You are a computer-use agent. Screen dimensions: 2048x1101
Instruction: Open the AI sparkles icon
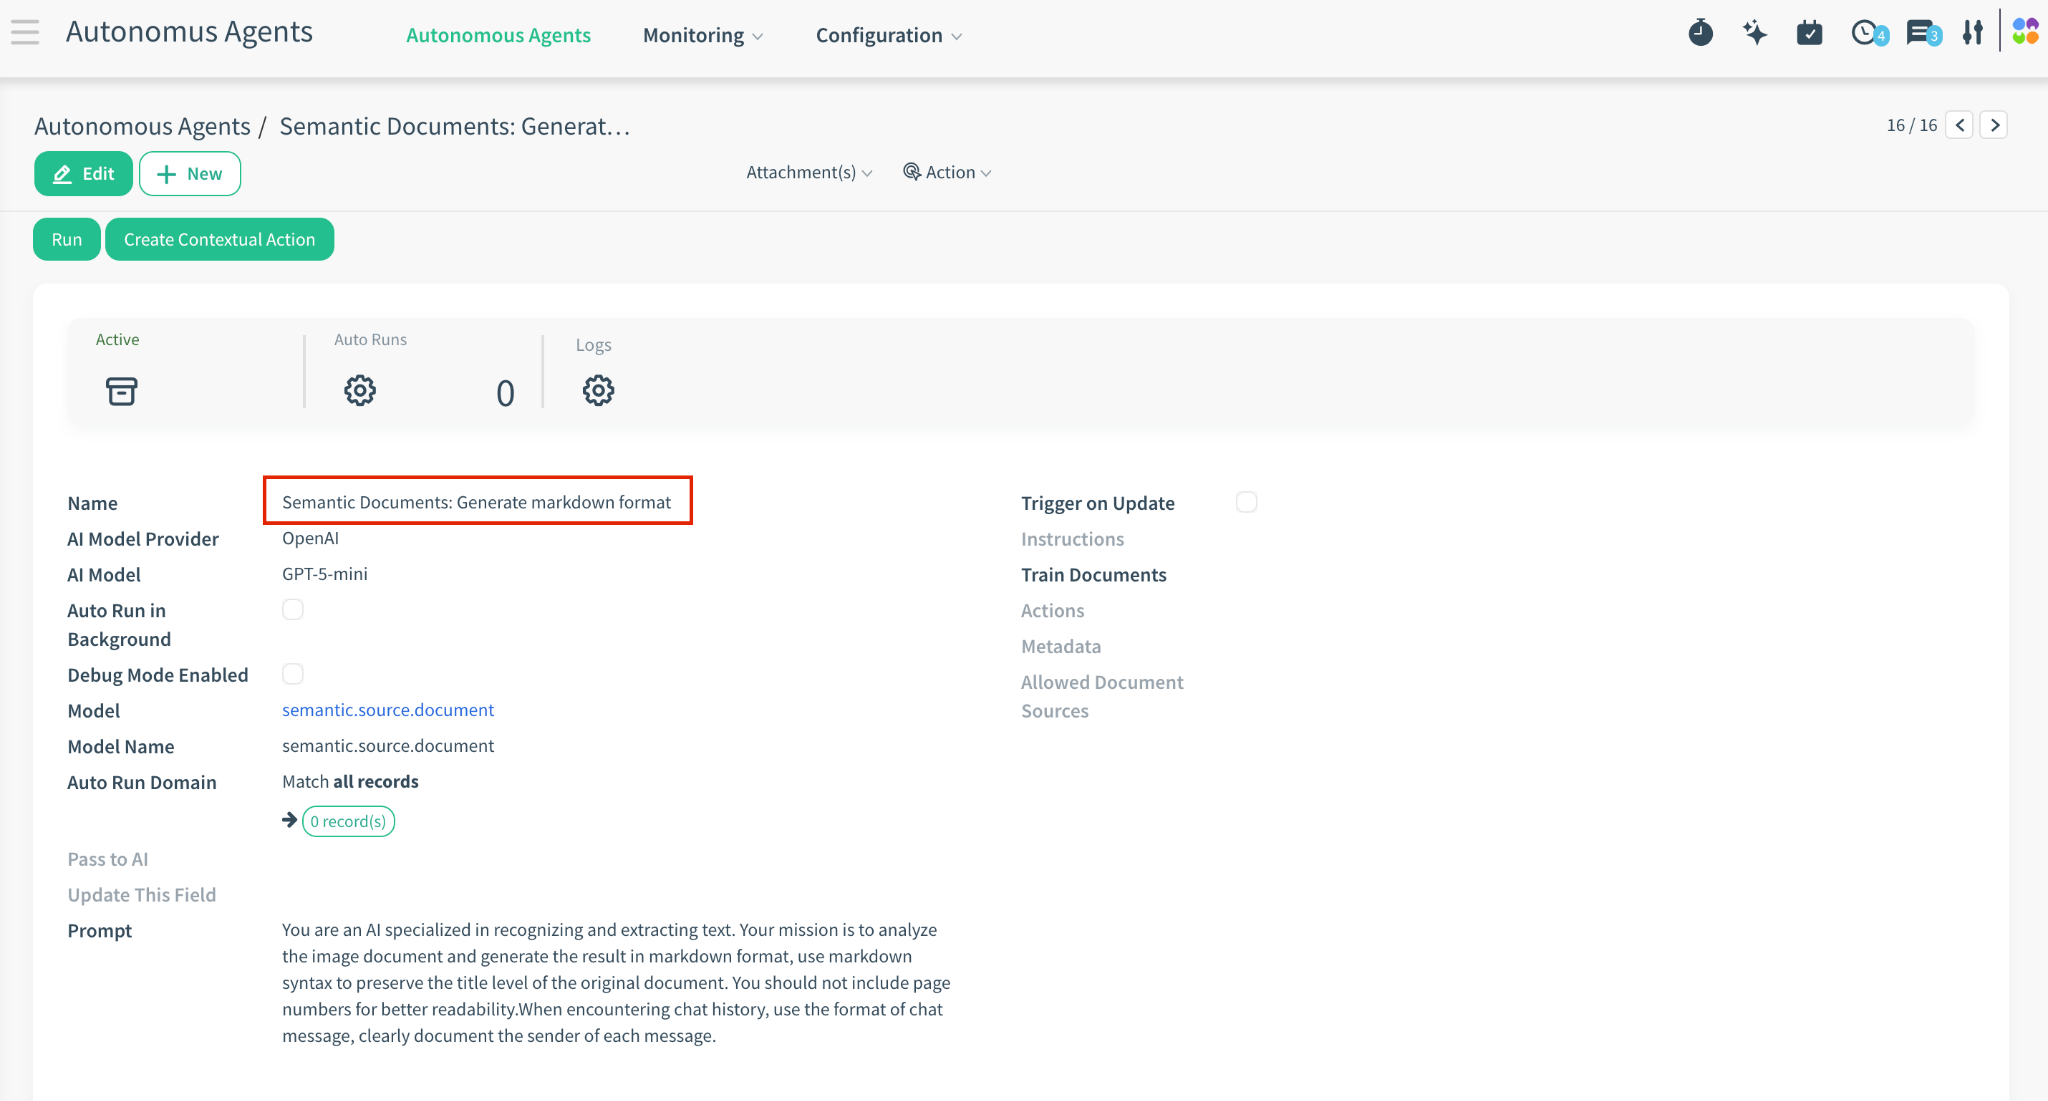click(x=1754, y=33)
